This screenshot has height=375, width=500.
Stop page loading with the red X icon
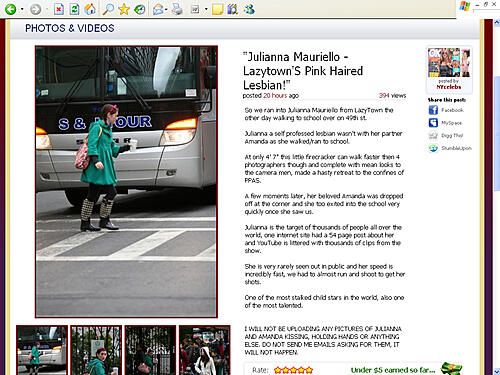point(59,9)
